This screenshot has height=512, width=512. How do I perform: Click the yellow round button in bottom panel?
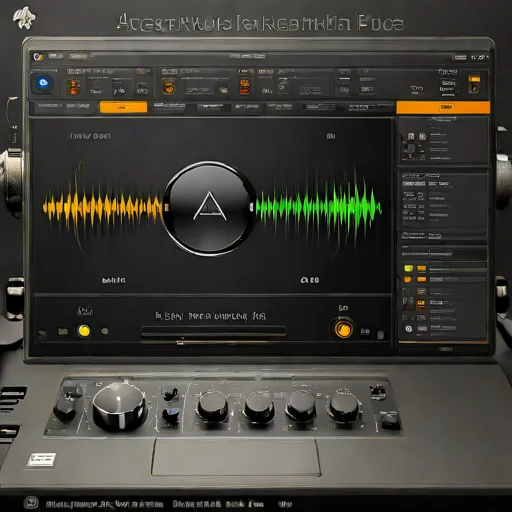(x=84, y=331)
